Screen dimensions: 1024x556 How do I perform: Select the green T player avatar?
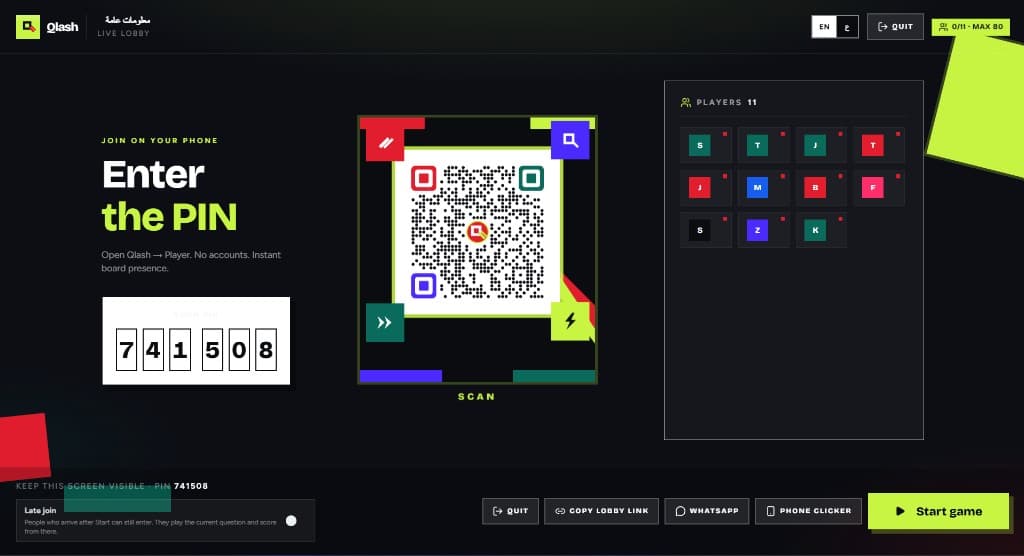[x=757, y=145]
